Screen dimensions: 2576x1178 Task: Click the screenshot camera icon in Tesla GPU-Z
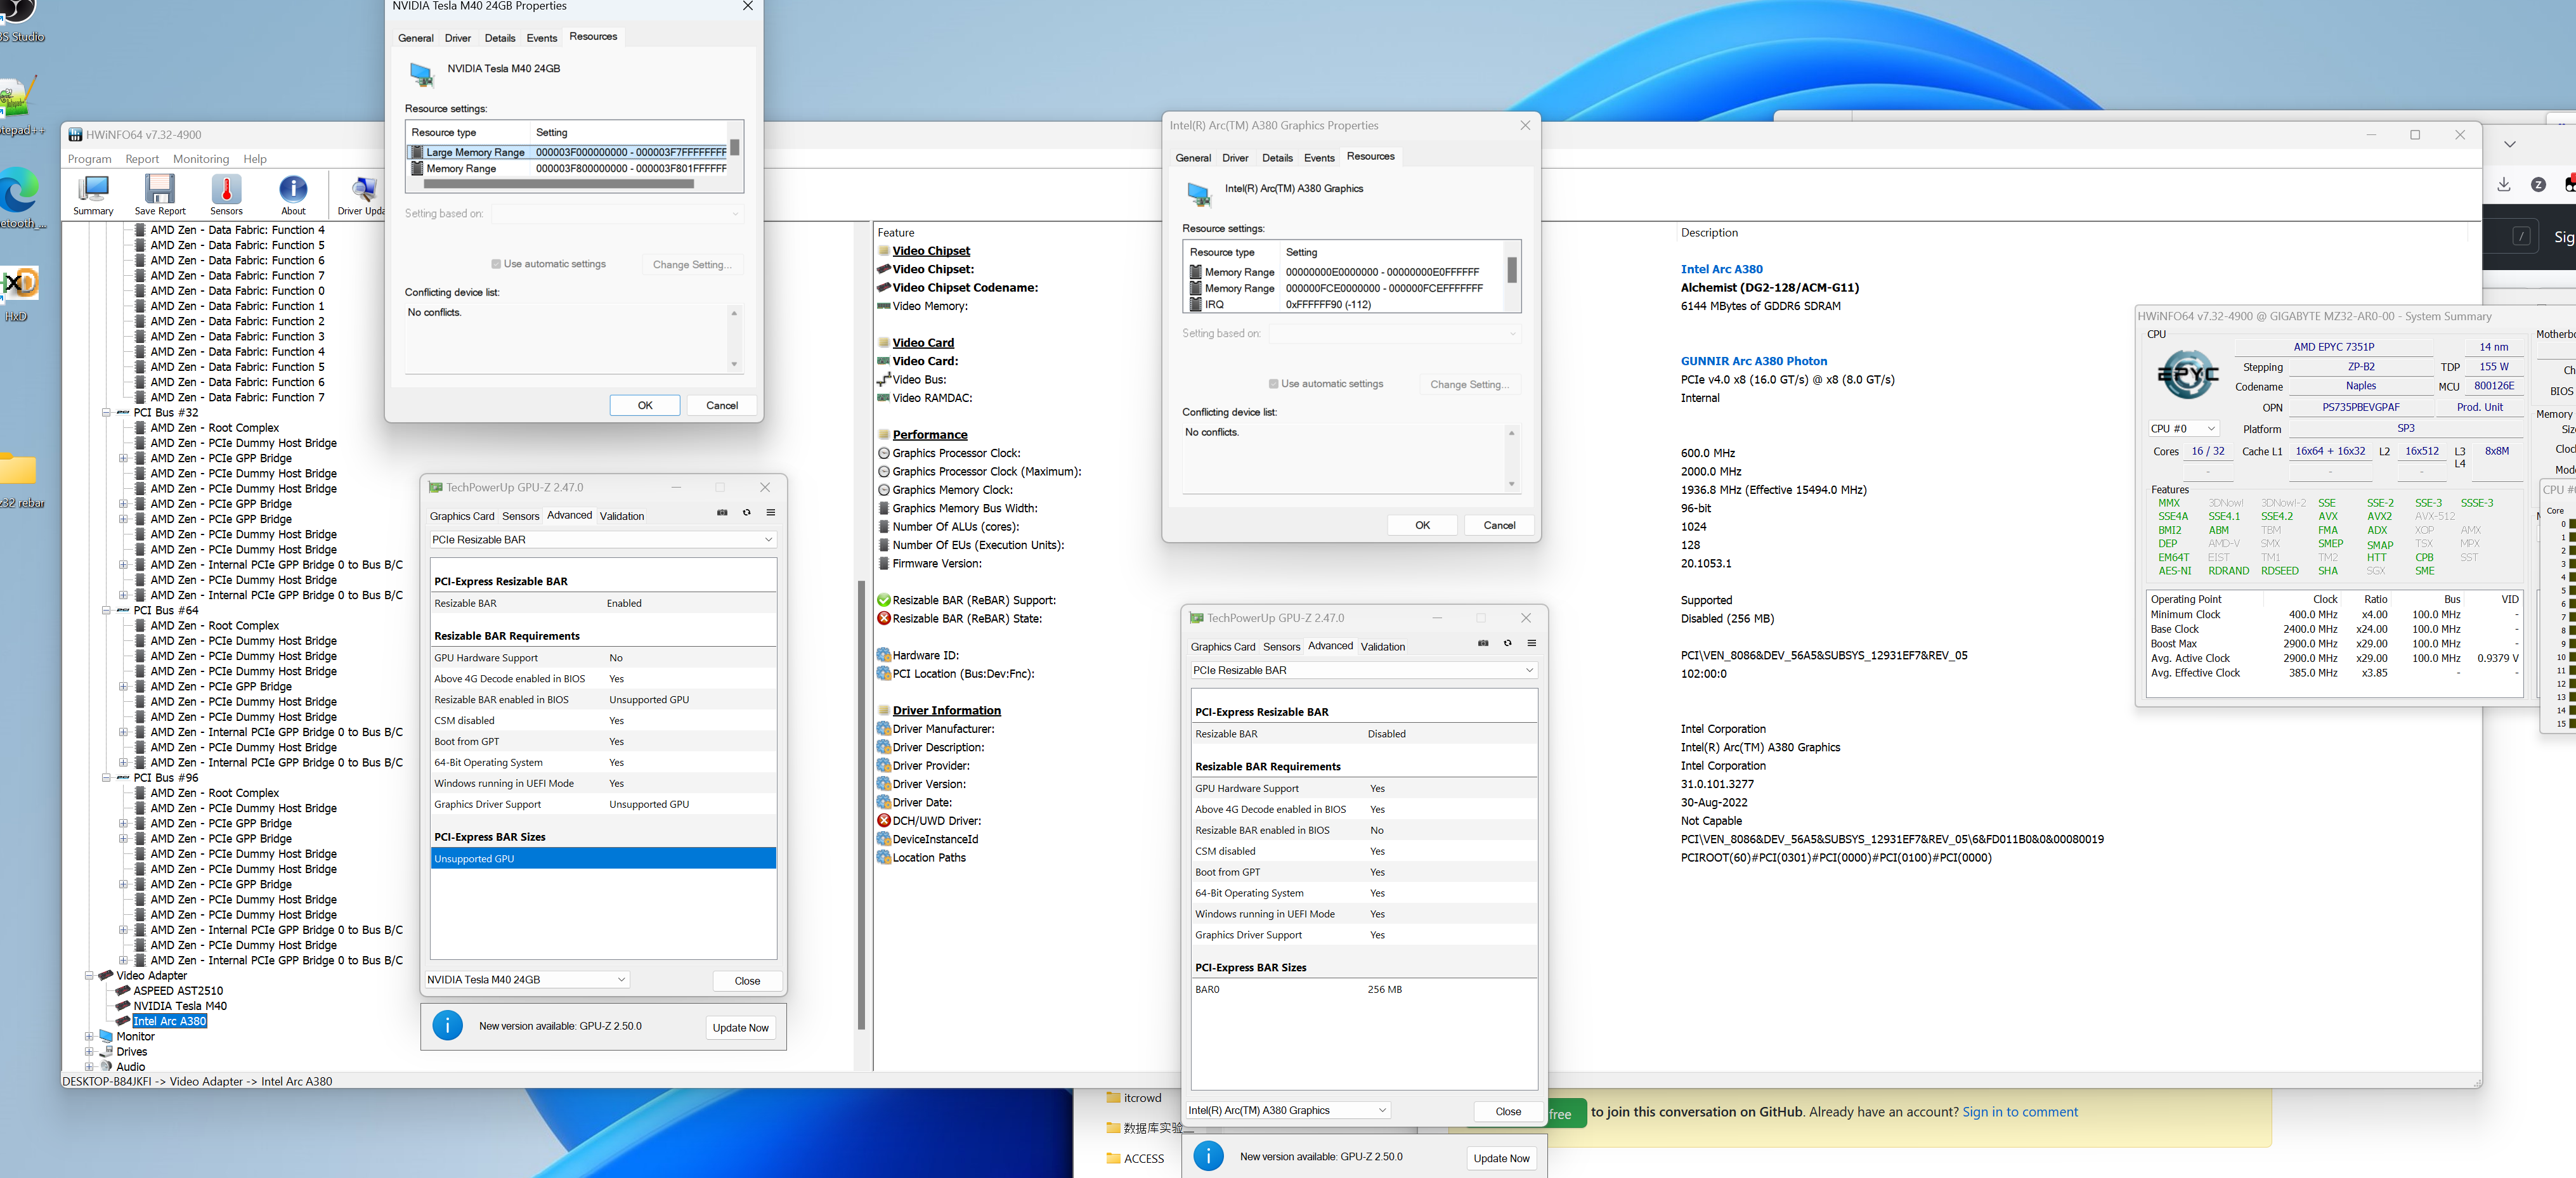[722, 513]
